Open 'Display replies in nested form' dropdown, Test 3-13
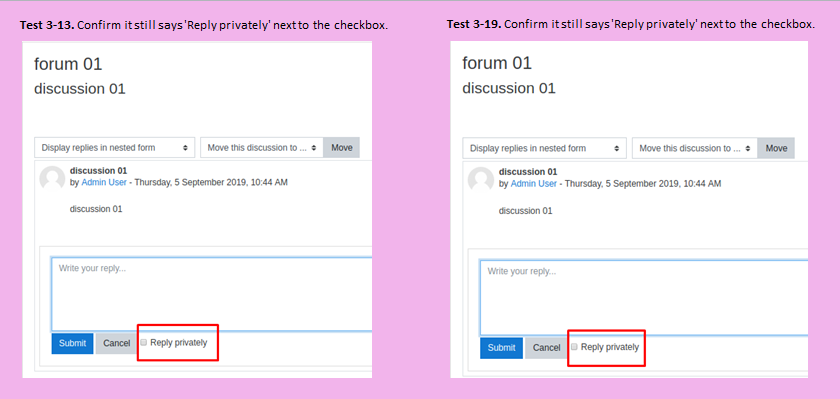This screenshot has width=840, height=399. [x=115, y=148]
